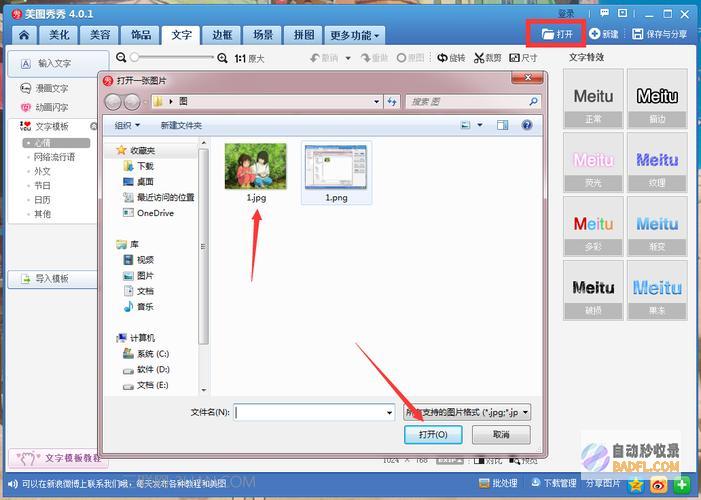Go to the Meitu home tab icon
The height and width of the screenshot is (500, 701).
pos(24,35)
